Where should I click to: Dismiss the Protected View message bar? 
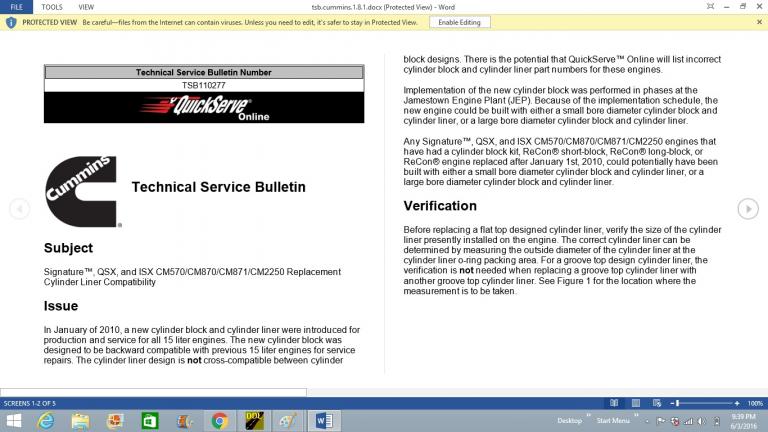click(759, 22)
